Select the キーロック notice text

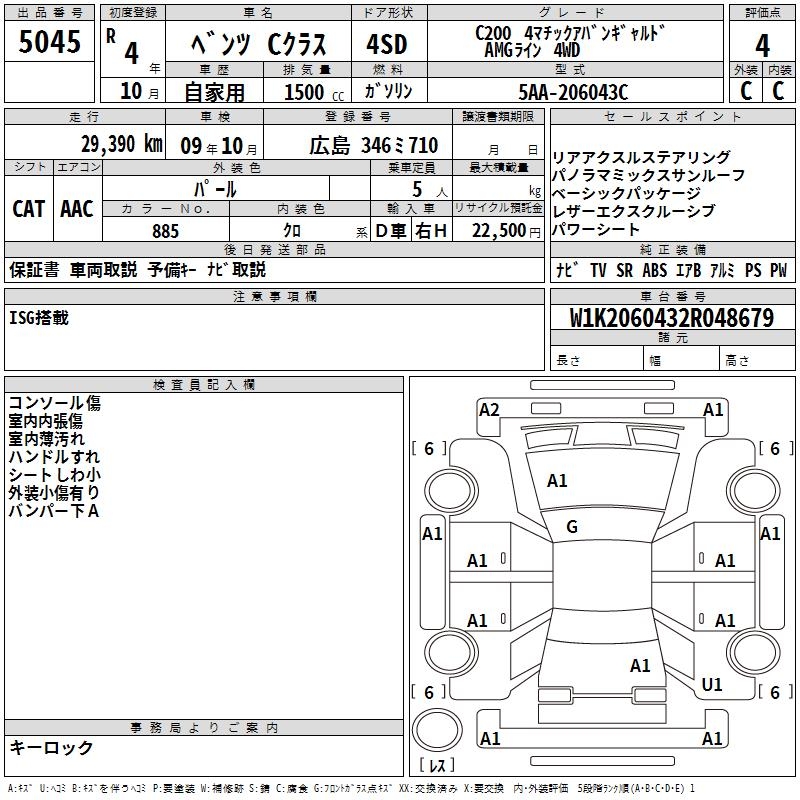[x=51, y=748]
